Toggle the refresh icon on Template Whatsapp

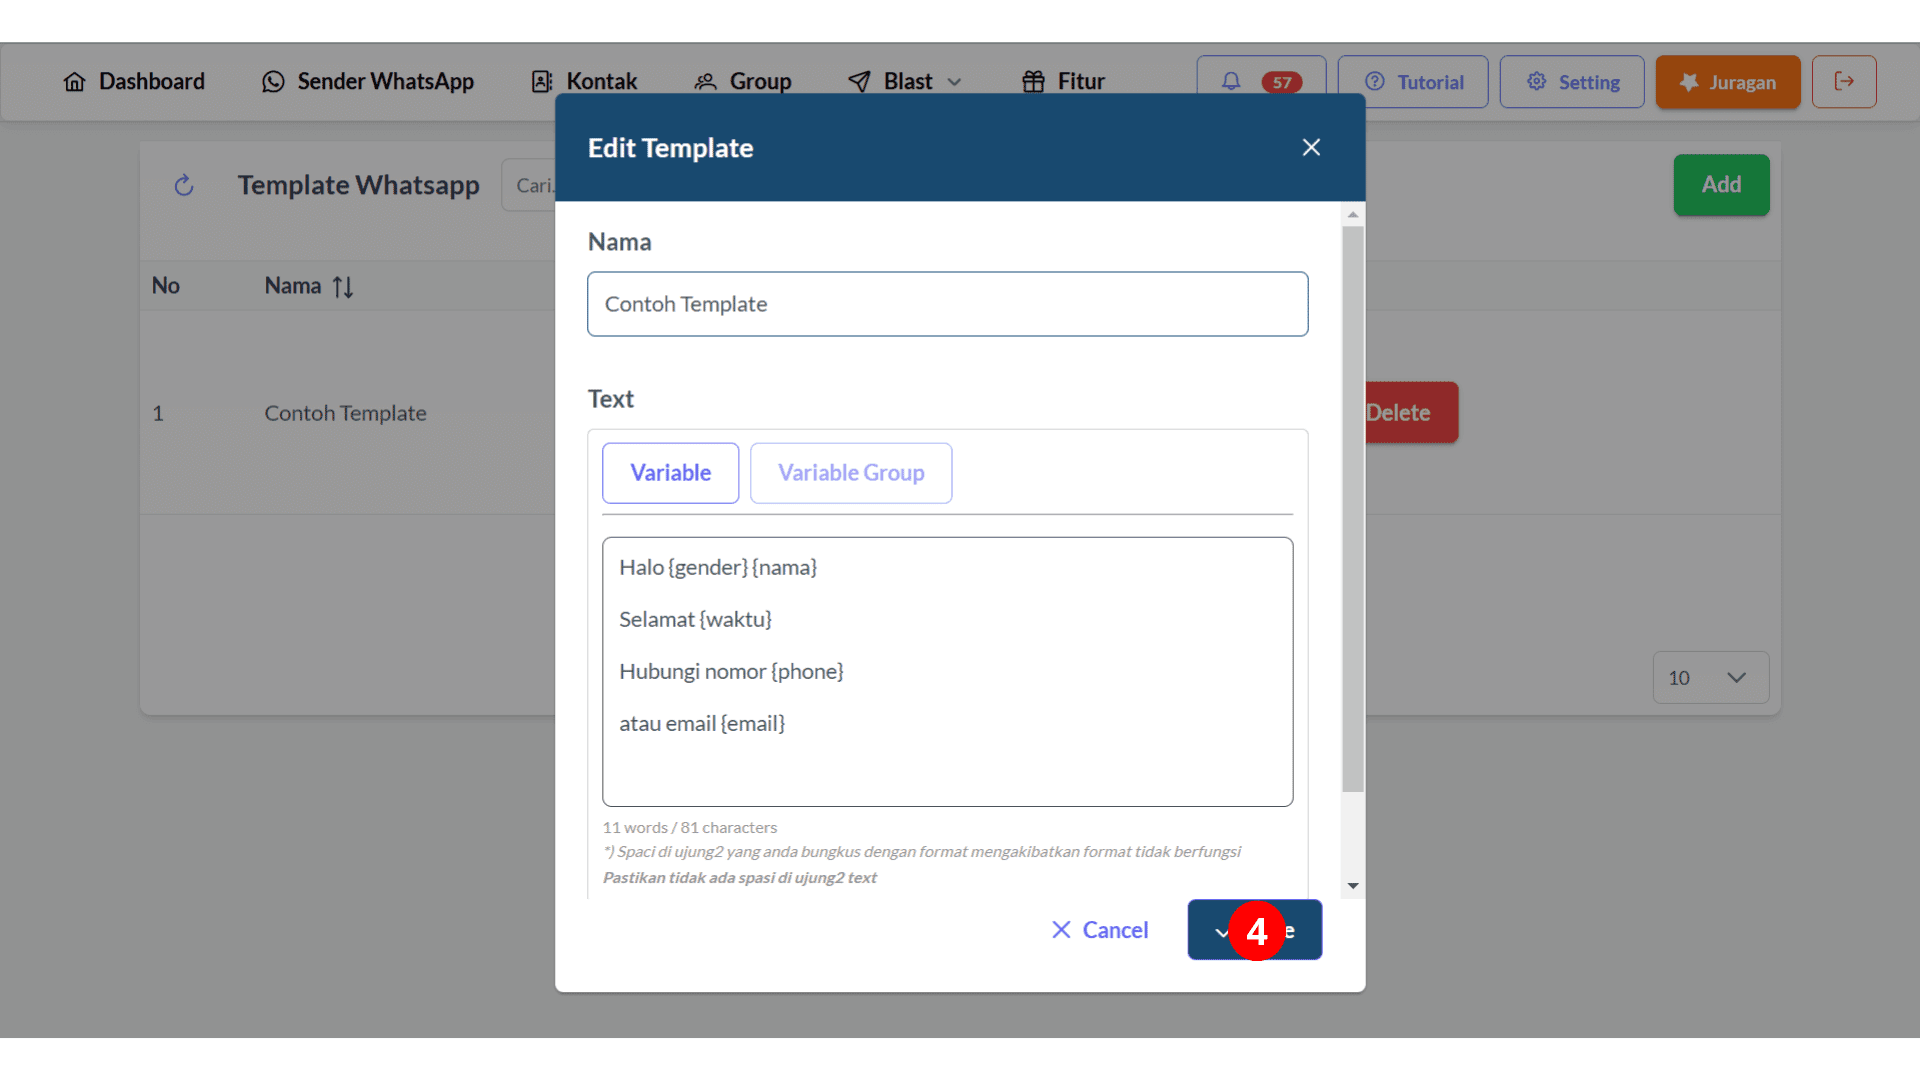coord(185,185)
